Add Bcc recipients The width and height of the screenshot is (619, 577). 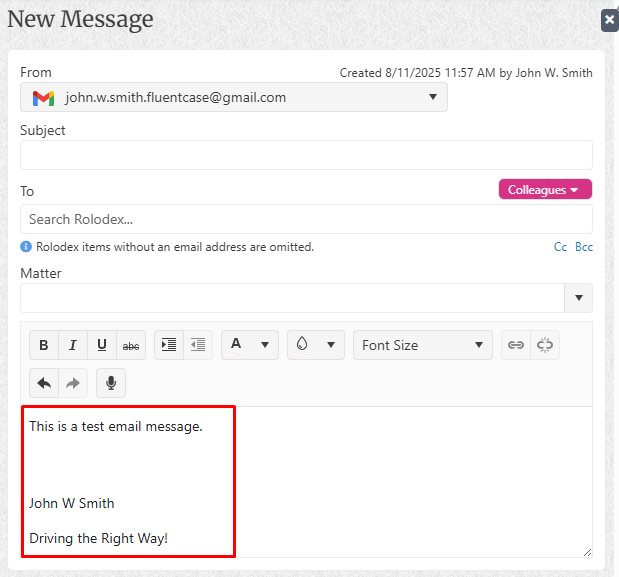point(584,247)
